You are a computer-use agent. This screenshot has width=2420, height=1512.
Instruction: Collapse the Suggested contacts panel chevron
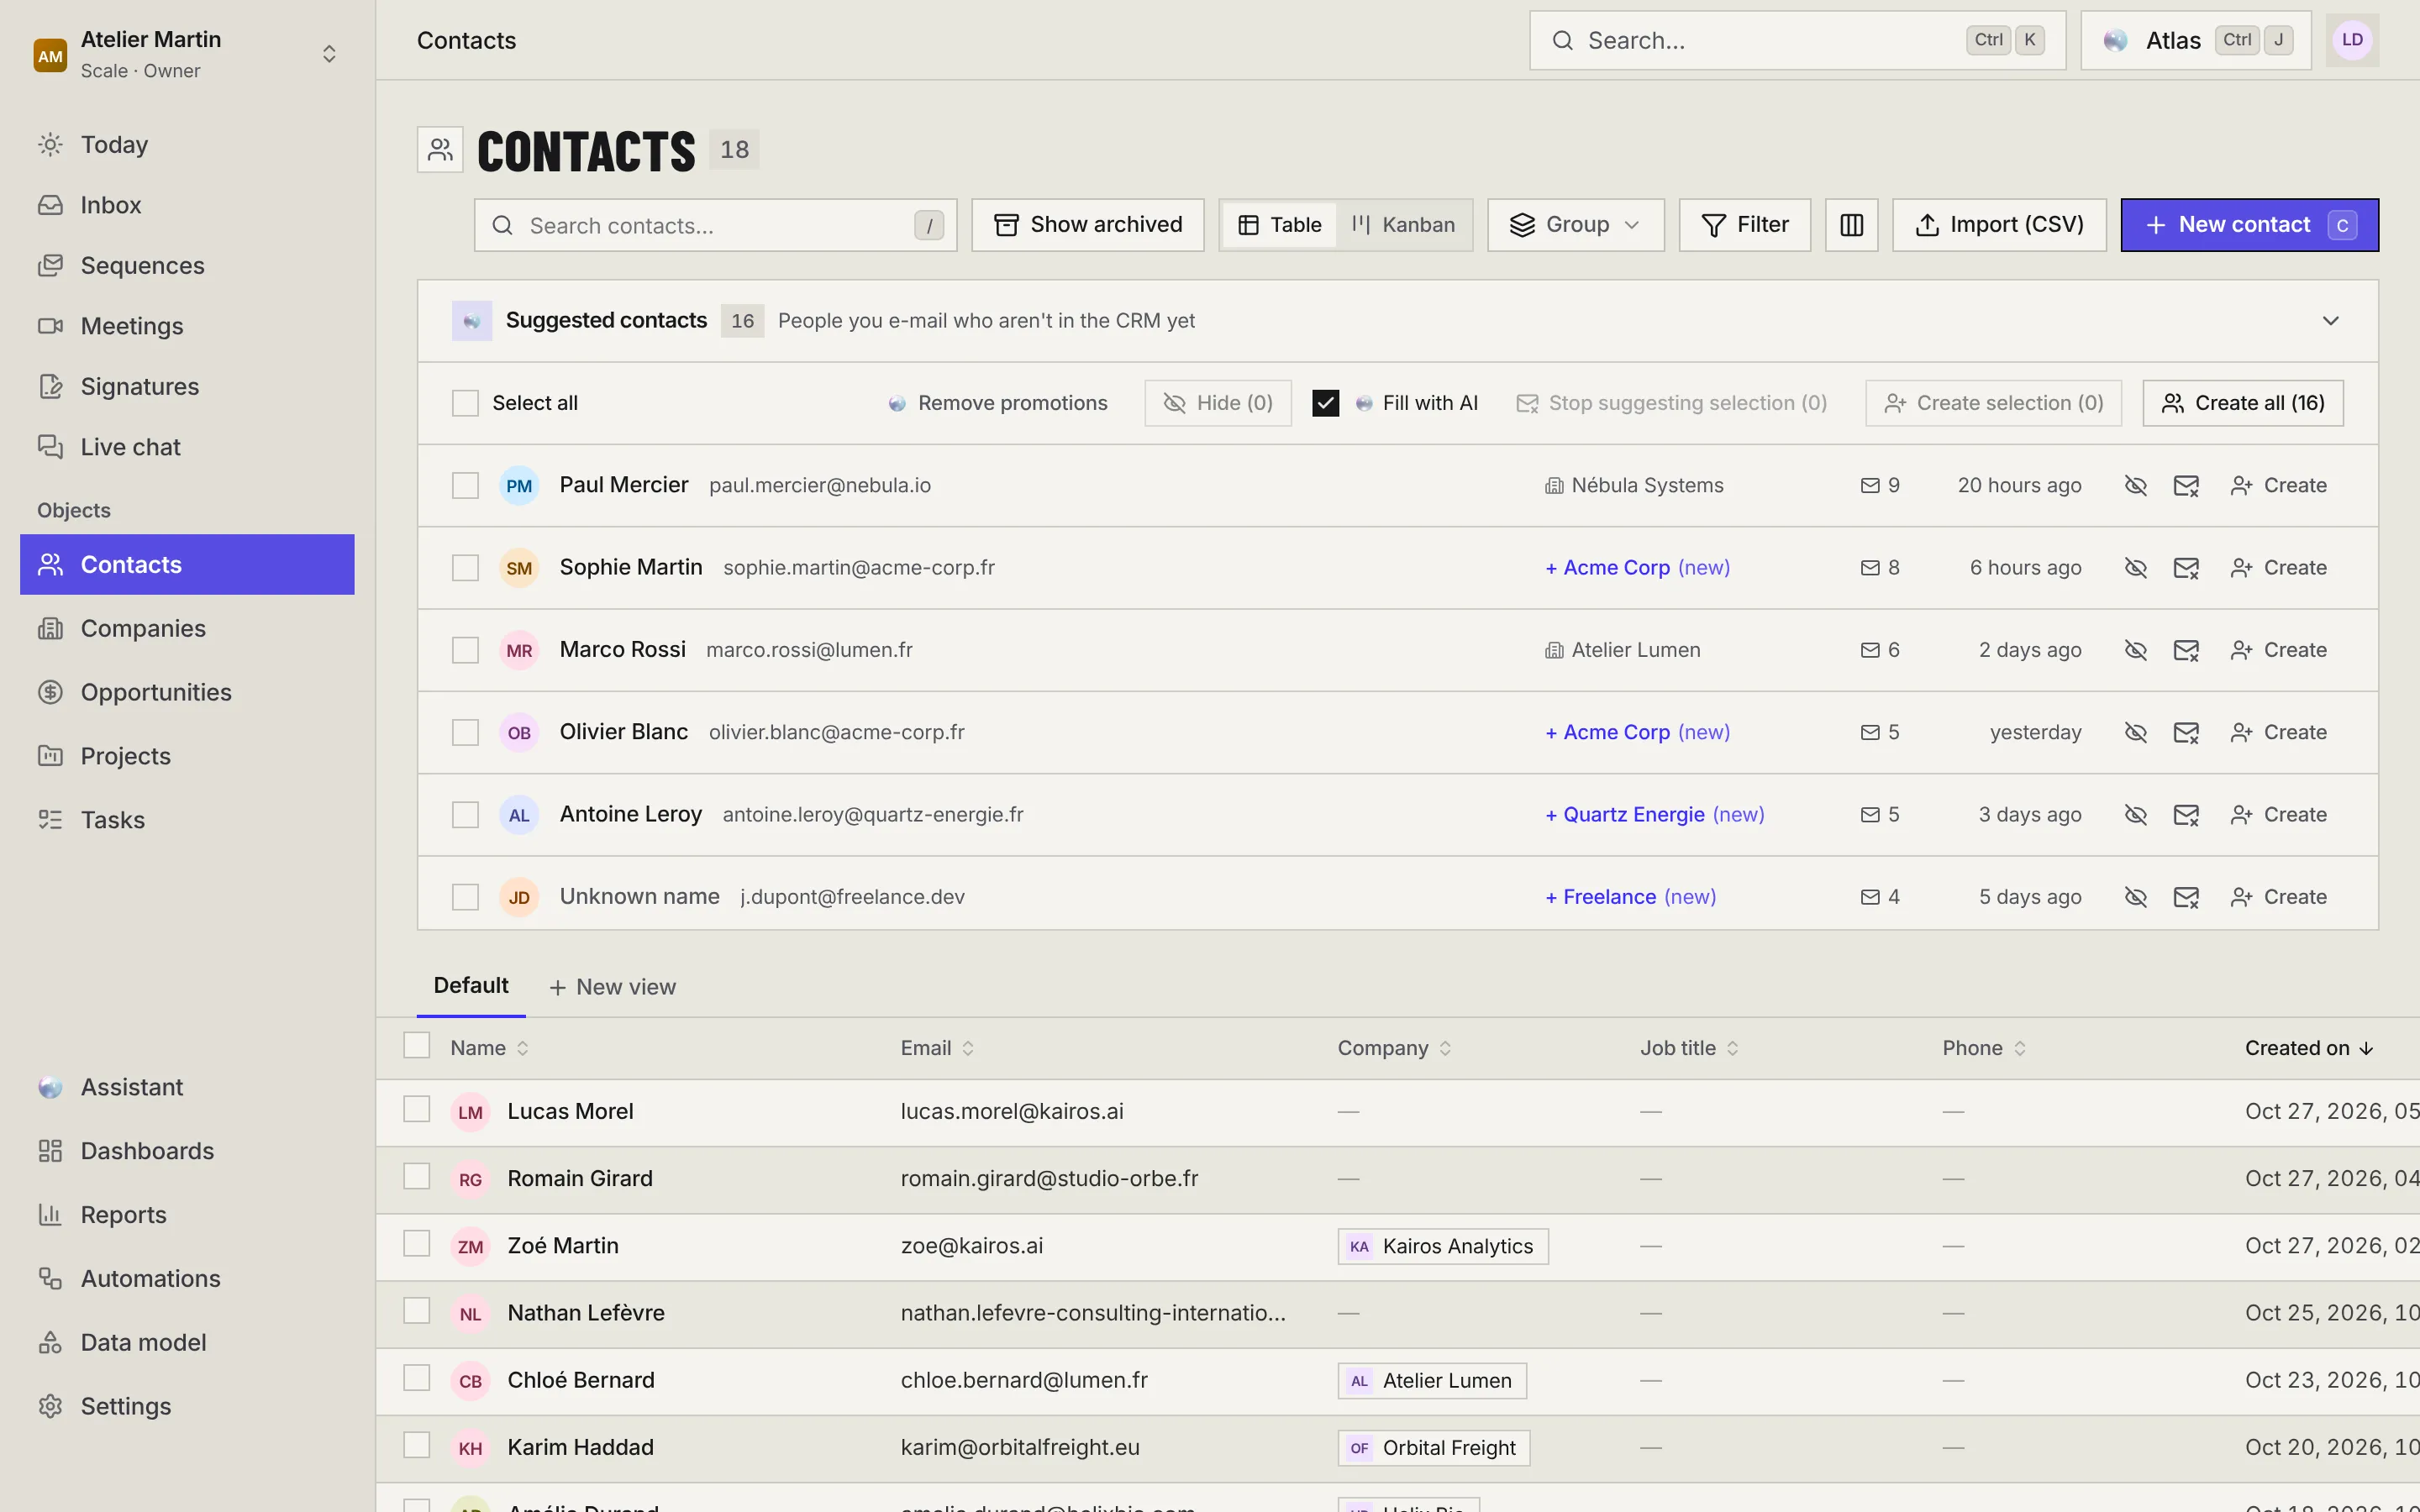(x=2330, y=321)
